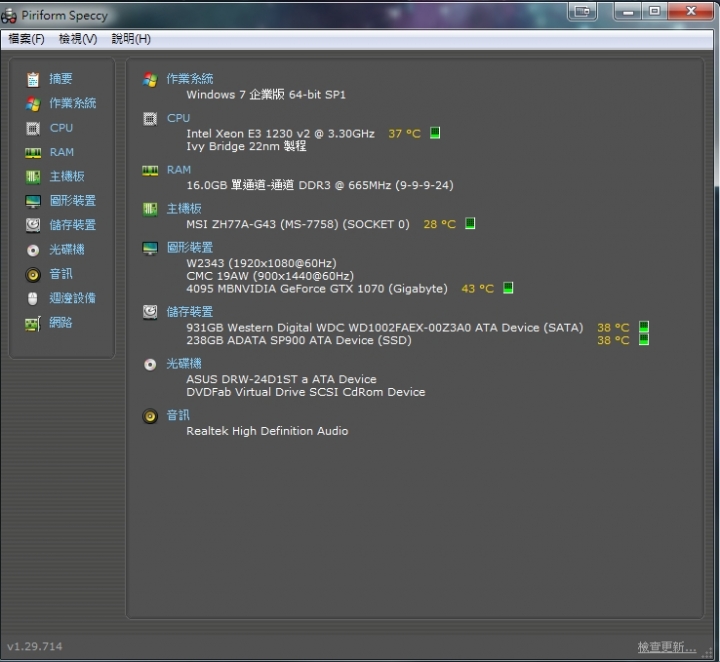Viewport: 720px width, 662px height.
Task: Open the 光碟機 heading link in the summary
Action: 184,364
